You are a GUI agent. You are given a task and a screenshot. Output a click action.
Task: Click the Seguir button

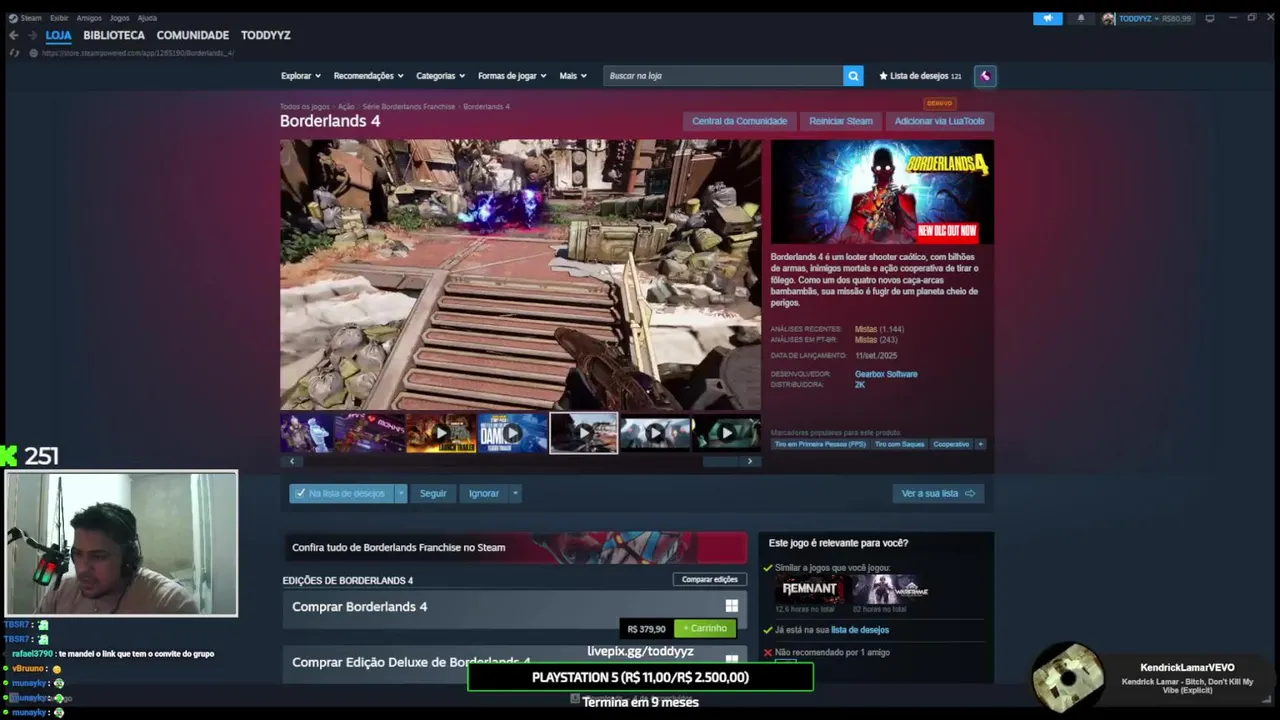point(433,493)
